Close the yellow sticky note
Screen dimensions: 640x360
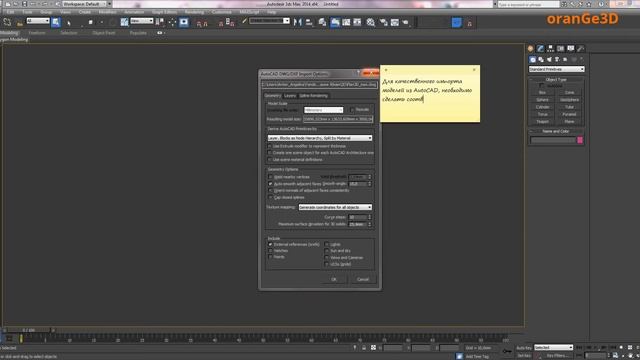[474, 70]
